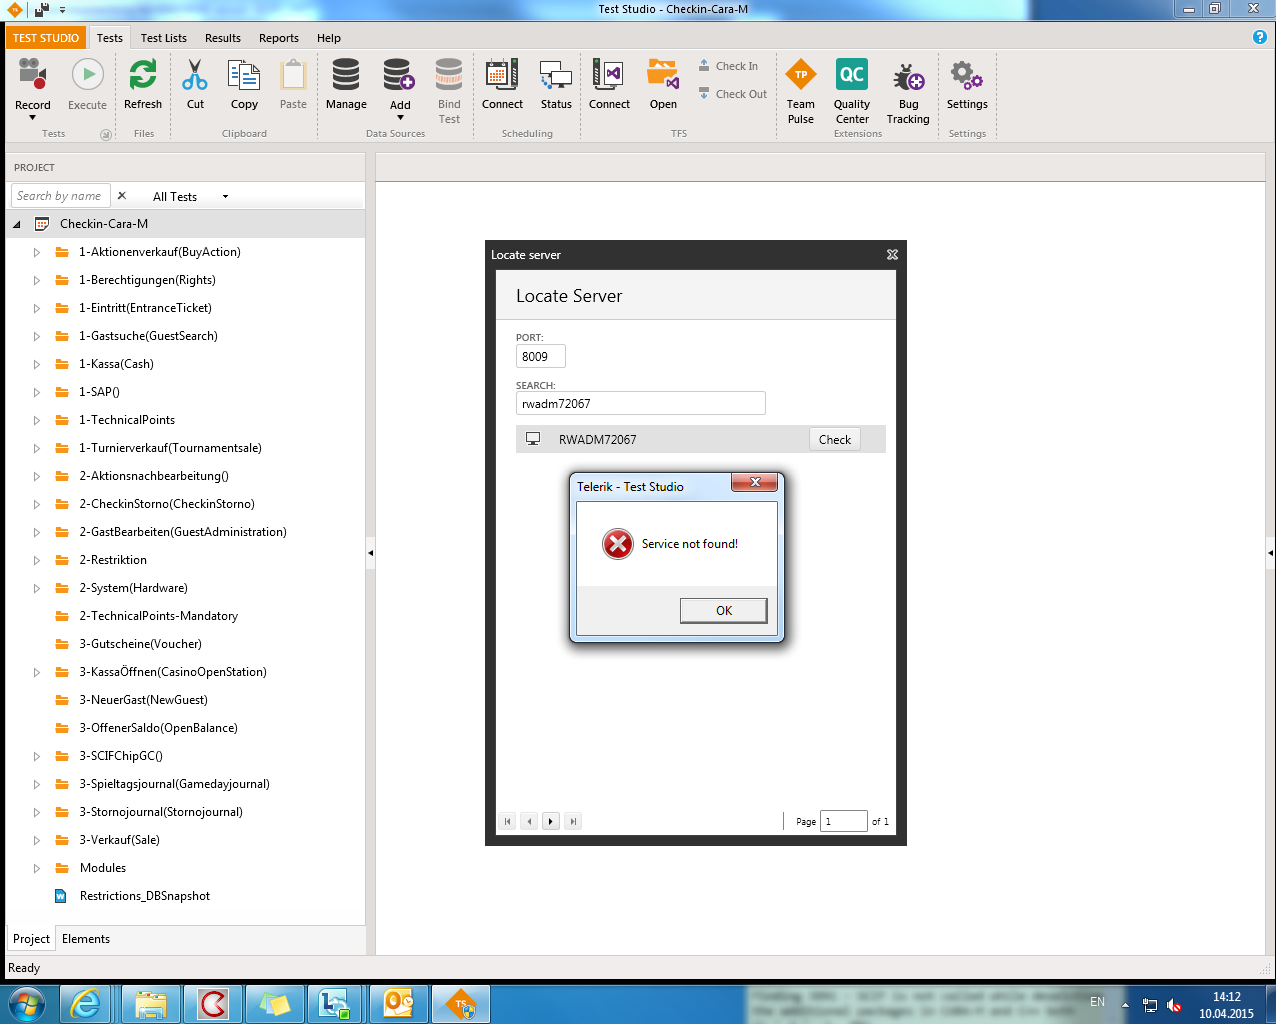
Task: Expand the 2-Restriktion folder
Action: pyautogui.click(x=37, y=560)
